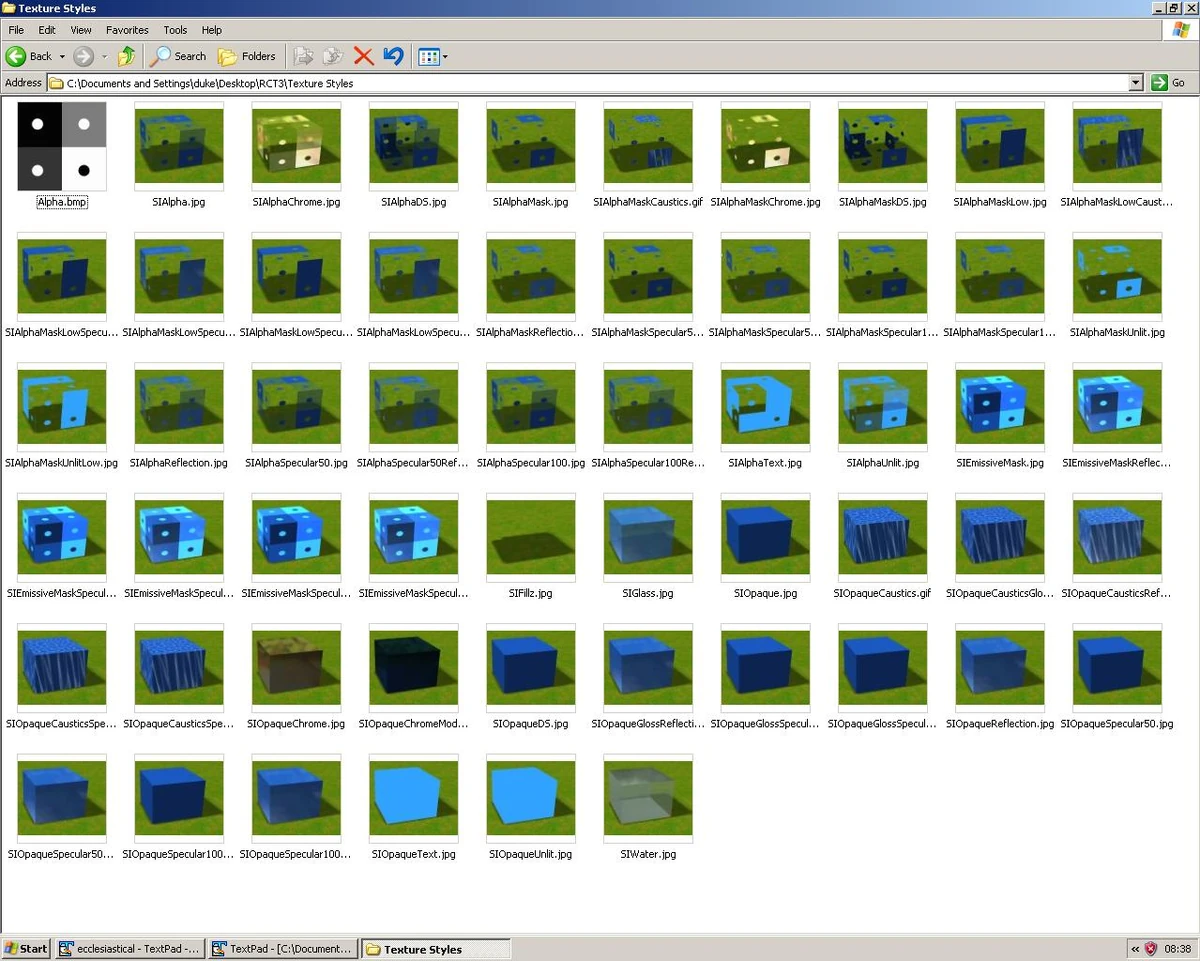Screen dimensions: 1200x961
Task: Go up one folder level
Action: pyautogui.click(x=126, y=56)
